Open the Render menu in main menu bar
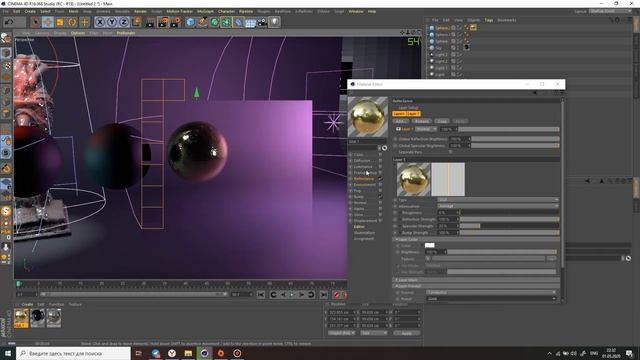This screenshot has width=640, height=360. (140, 11)
